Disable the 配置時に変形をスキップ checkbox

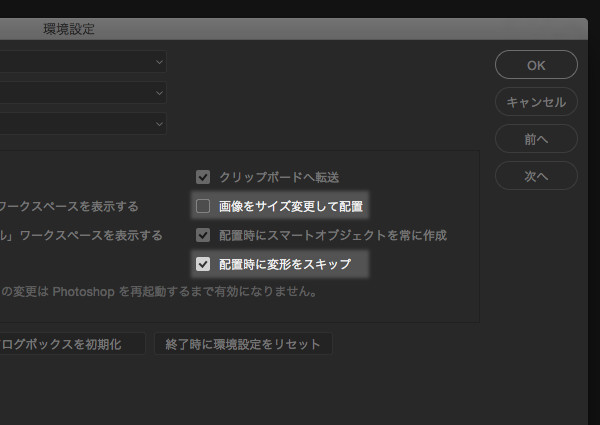click(x=203, y=265)
